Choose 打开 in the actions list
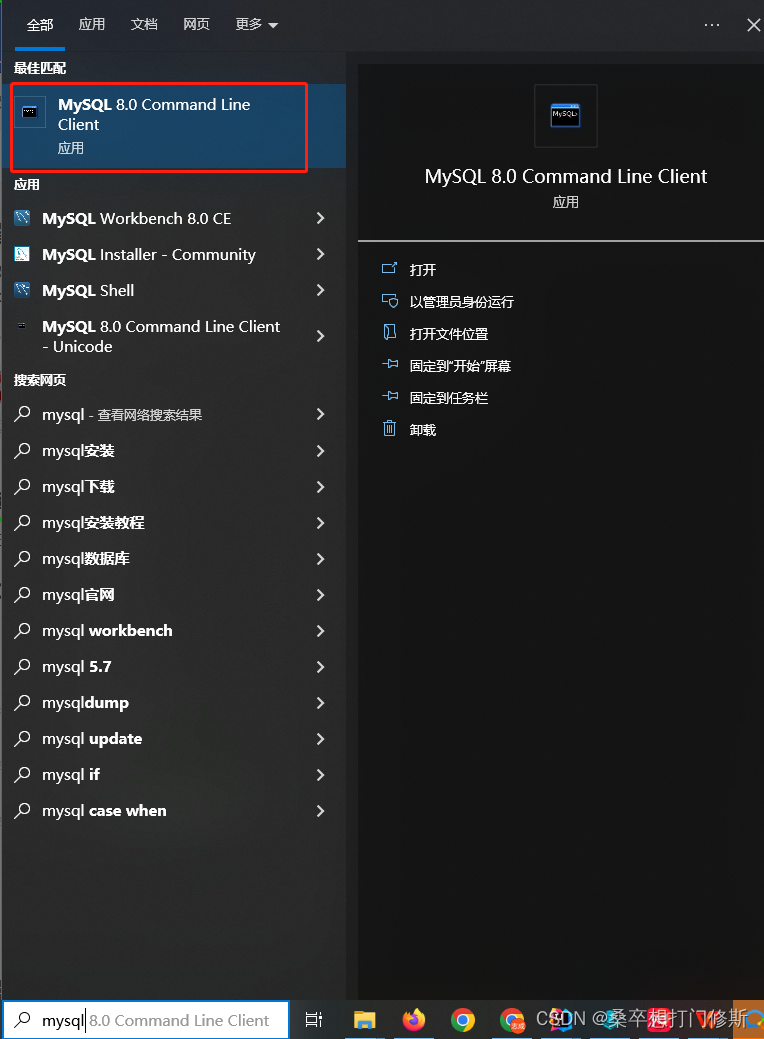The width and height of the screenshot is (764, 1039). pyautogui.click(x=423, y=270)
